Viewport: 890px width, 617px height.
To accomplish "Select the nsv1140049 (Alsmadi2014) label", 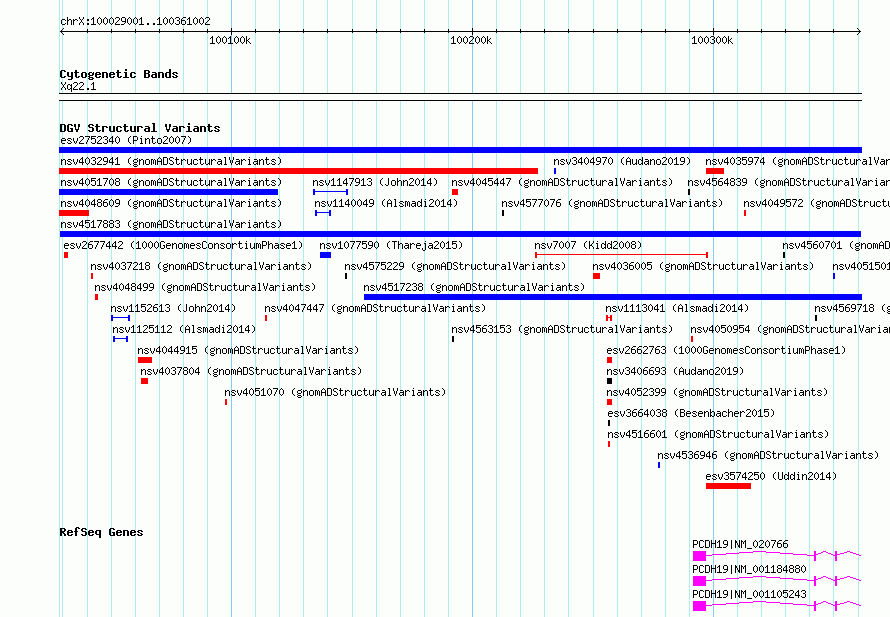I will tap(386, 203).
